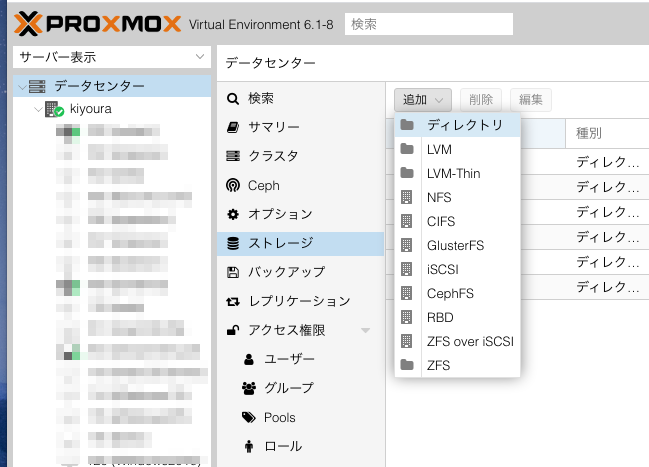Click the building icon next to CIFS
The width and height of the screenshot is (649, 467).
tap(407, 221)
